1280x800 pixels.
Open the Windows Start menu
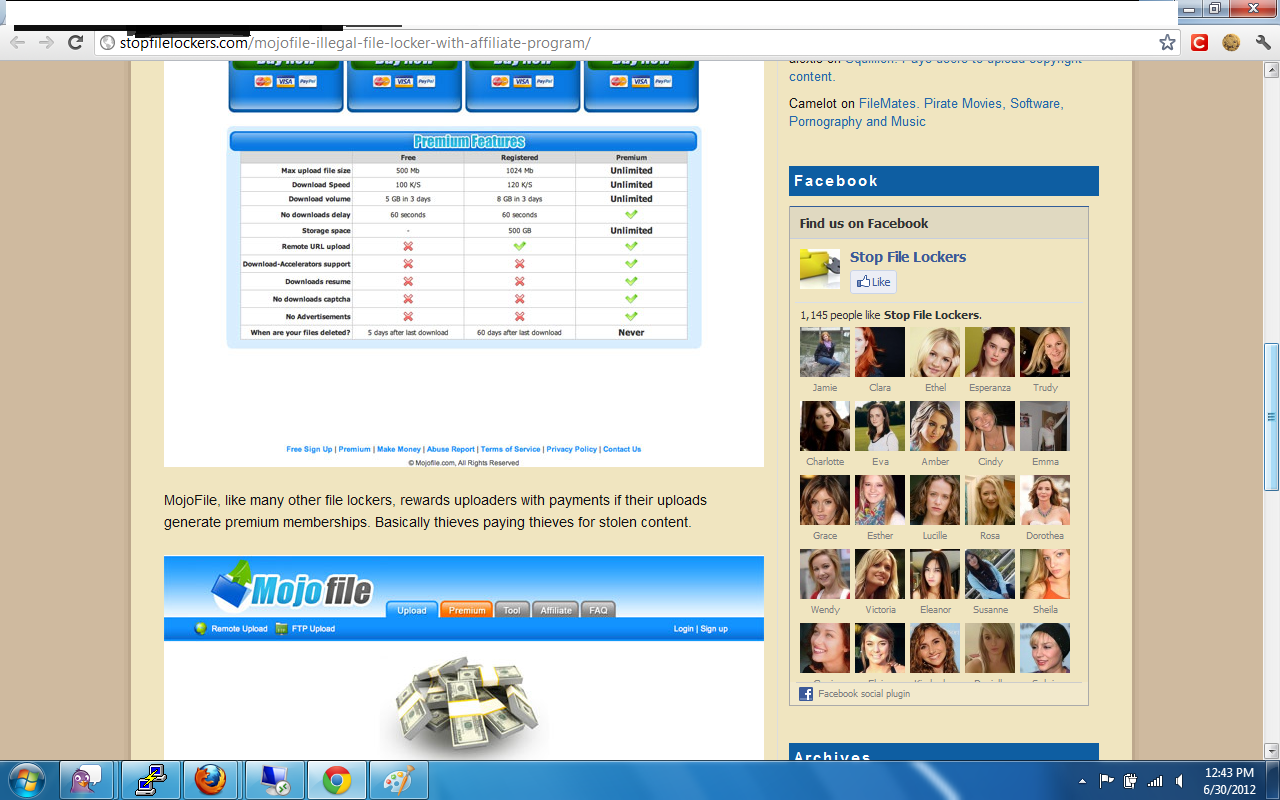(x=26, y=780)
